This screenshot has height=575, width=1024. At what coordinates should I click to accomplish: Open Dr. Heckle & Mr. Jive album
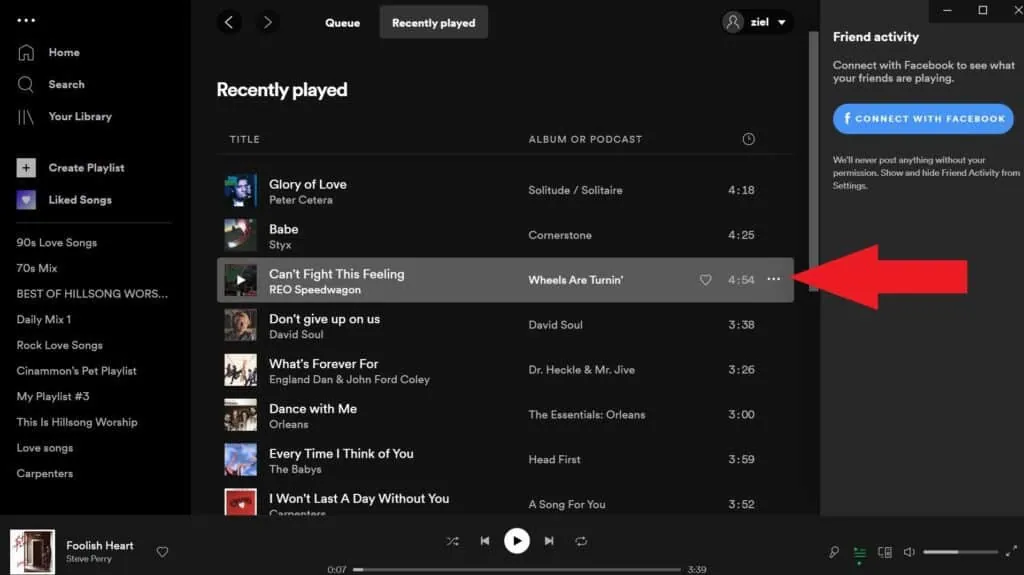[581, 370]
